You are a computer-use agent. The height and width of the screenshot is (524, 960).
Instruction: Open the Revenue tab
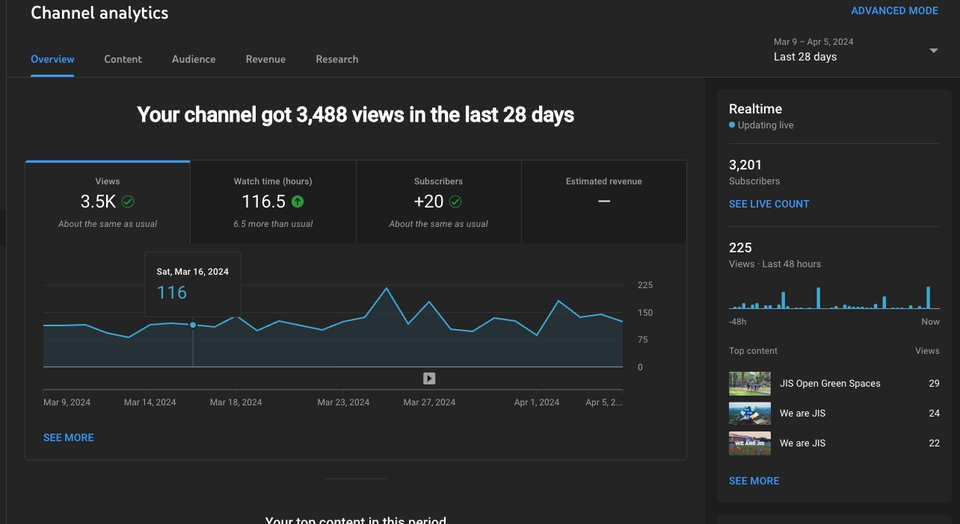coord(266,59)
